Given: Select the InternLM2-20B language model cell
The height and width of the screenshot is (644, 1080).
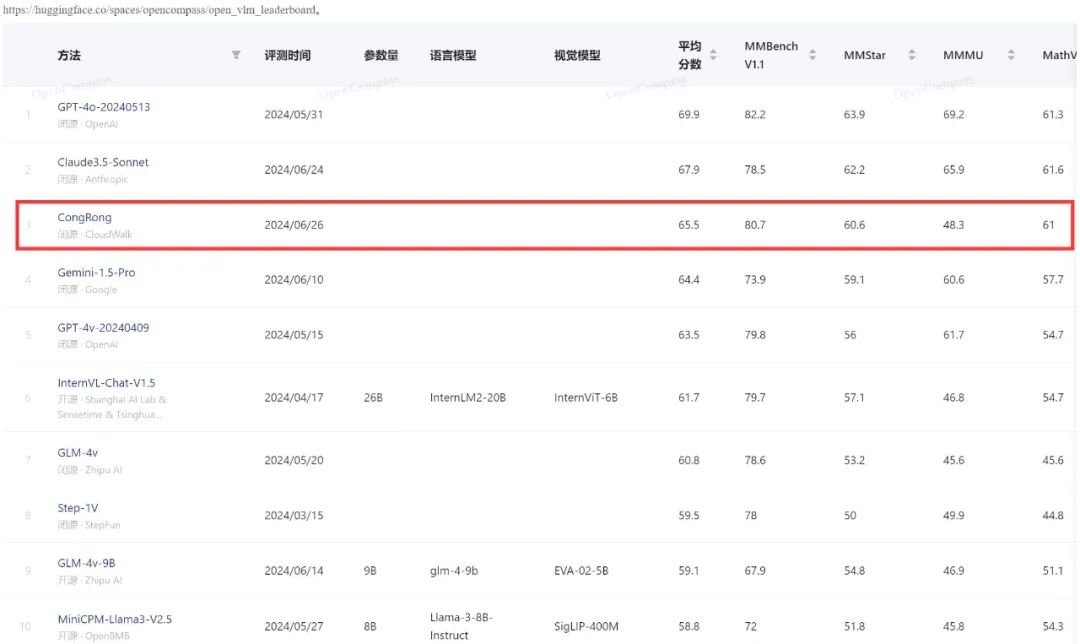Looking at the screenshot, I should pyautogui.click(x=468, y=397).
